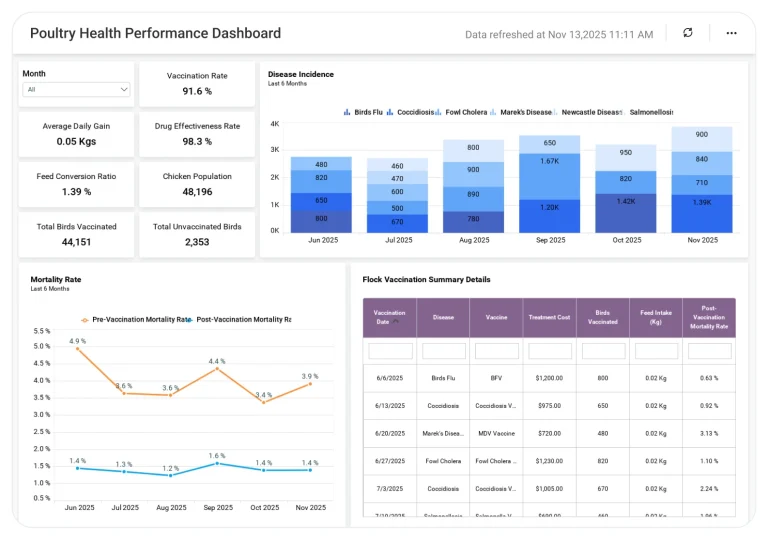
Task: Open the Month filter dropdown
Action: (x=76, y=89)
